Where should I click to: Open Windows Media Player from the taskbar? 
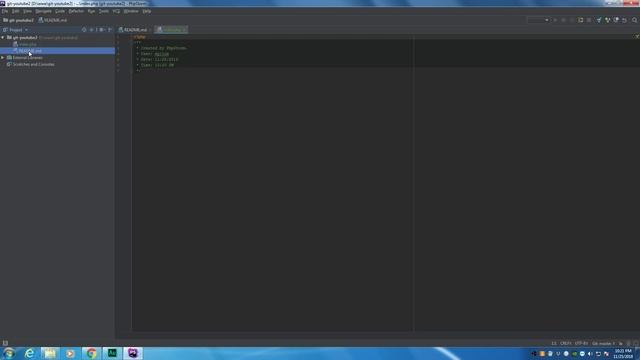pyautogui.click(x=70, y=353)
